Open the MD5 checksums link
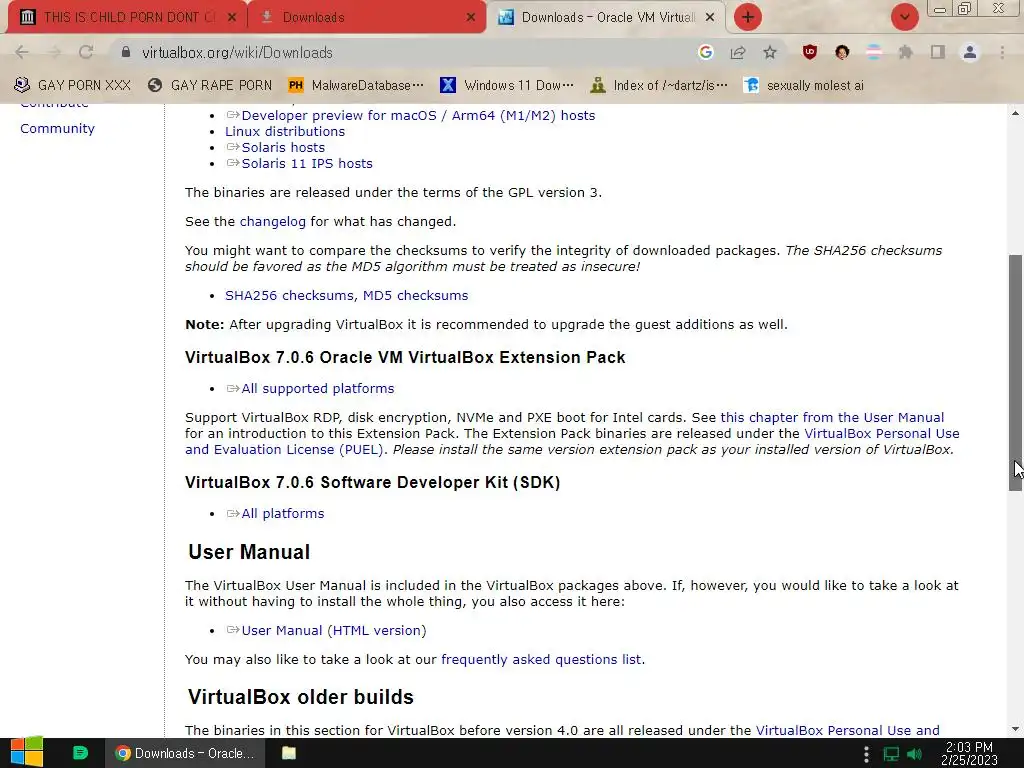The width and height of the screenshot is (1024, 768). 415,295
